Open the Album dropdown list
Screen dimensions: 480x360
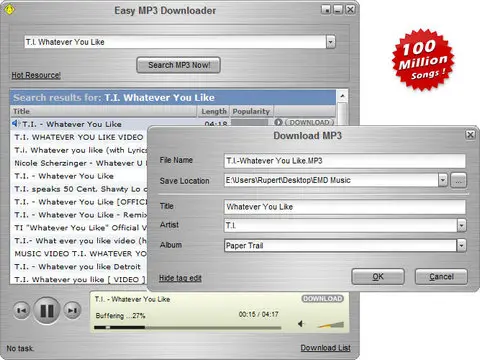[x=461, y=246]
